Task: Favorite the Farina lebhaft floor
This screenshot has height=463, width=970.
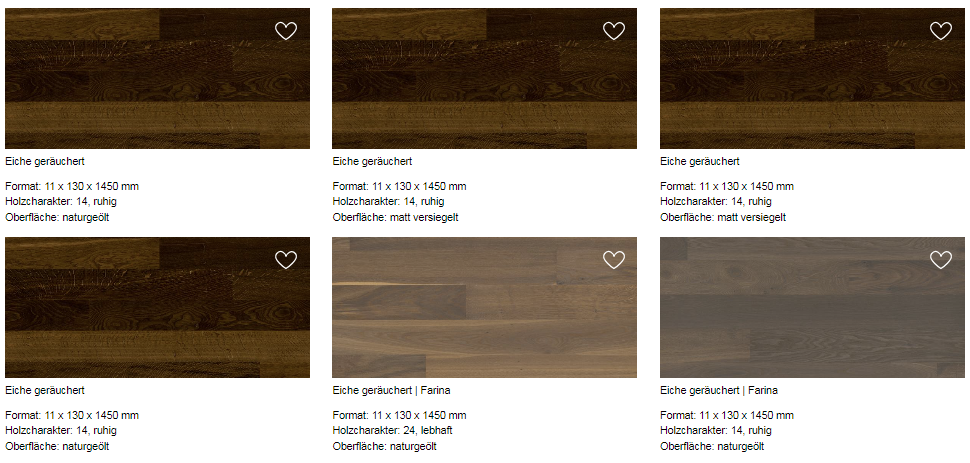Action: click(614, 260)
